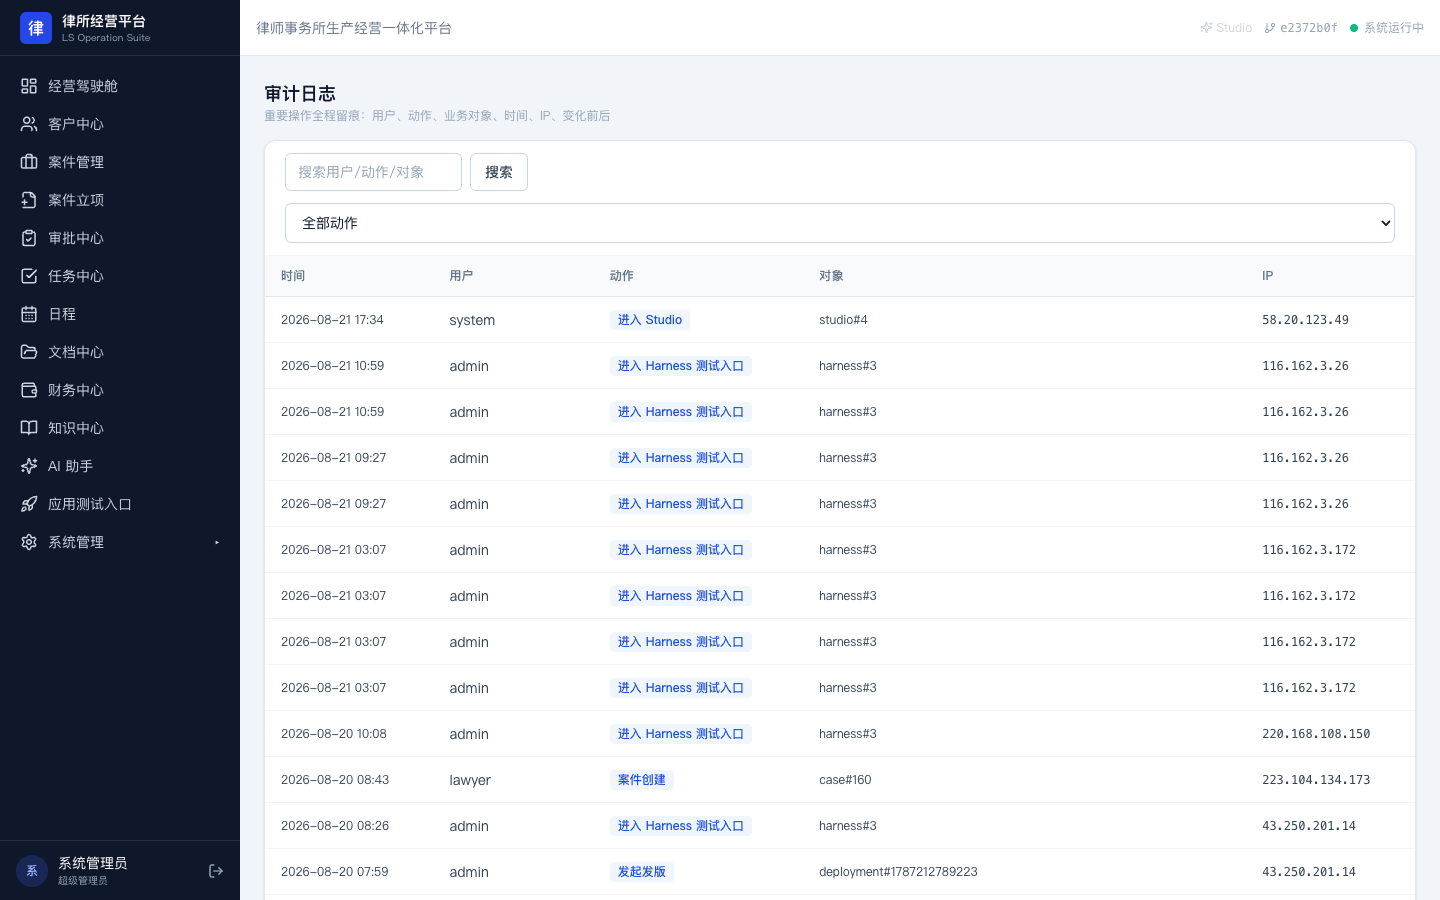Click the 案件管理 briefcase icon

[x=29, y=162]
